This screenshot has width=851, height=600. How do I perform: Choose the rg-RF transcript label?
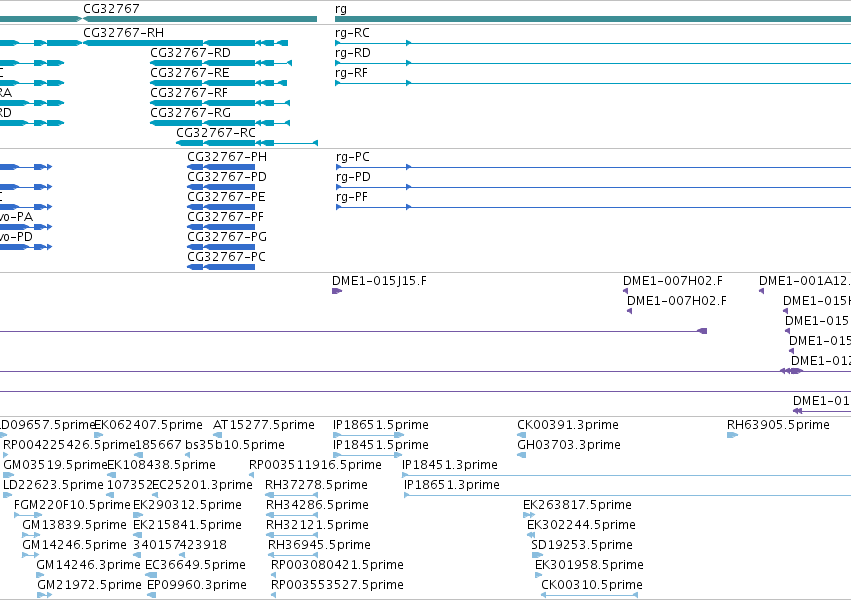(351, 73)
